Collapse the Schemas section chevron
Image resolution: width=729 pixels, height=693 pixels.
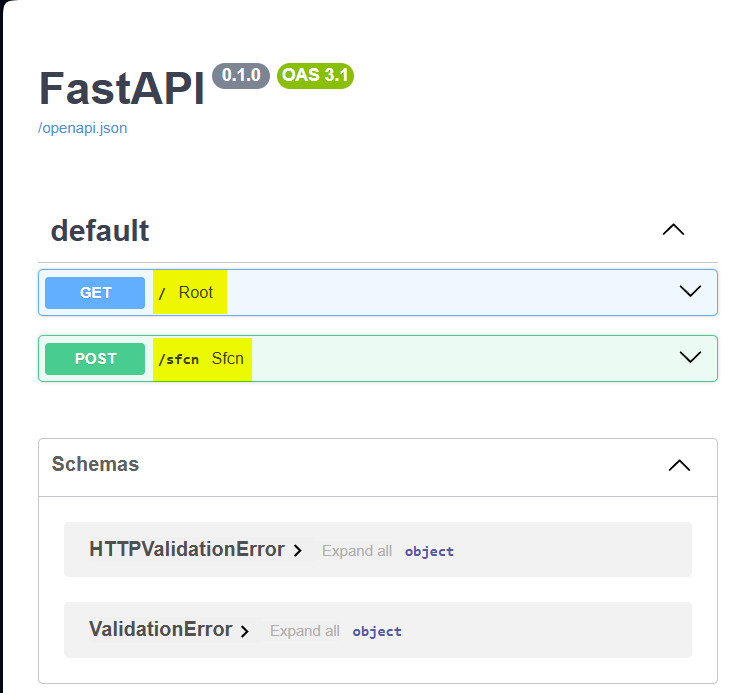pos(679,465)
